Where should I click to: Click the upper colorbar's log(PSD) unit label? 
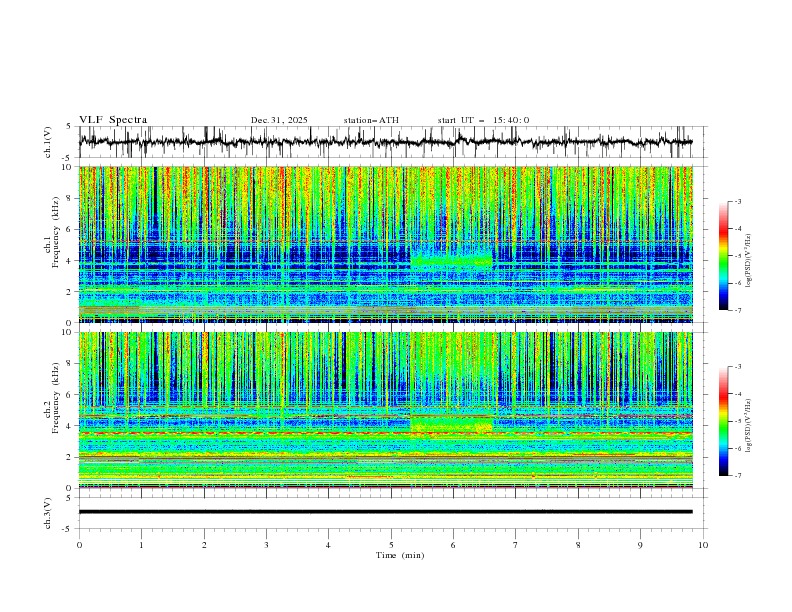749,261
